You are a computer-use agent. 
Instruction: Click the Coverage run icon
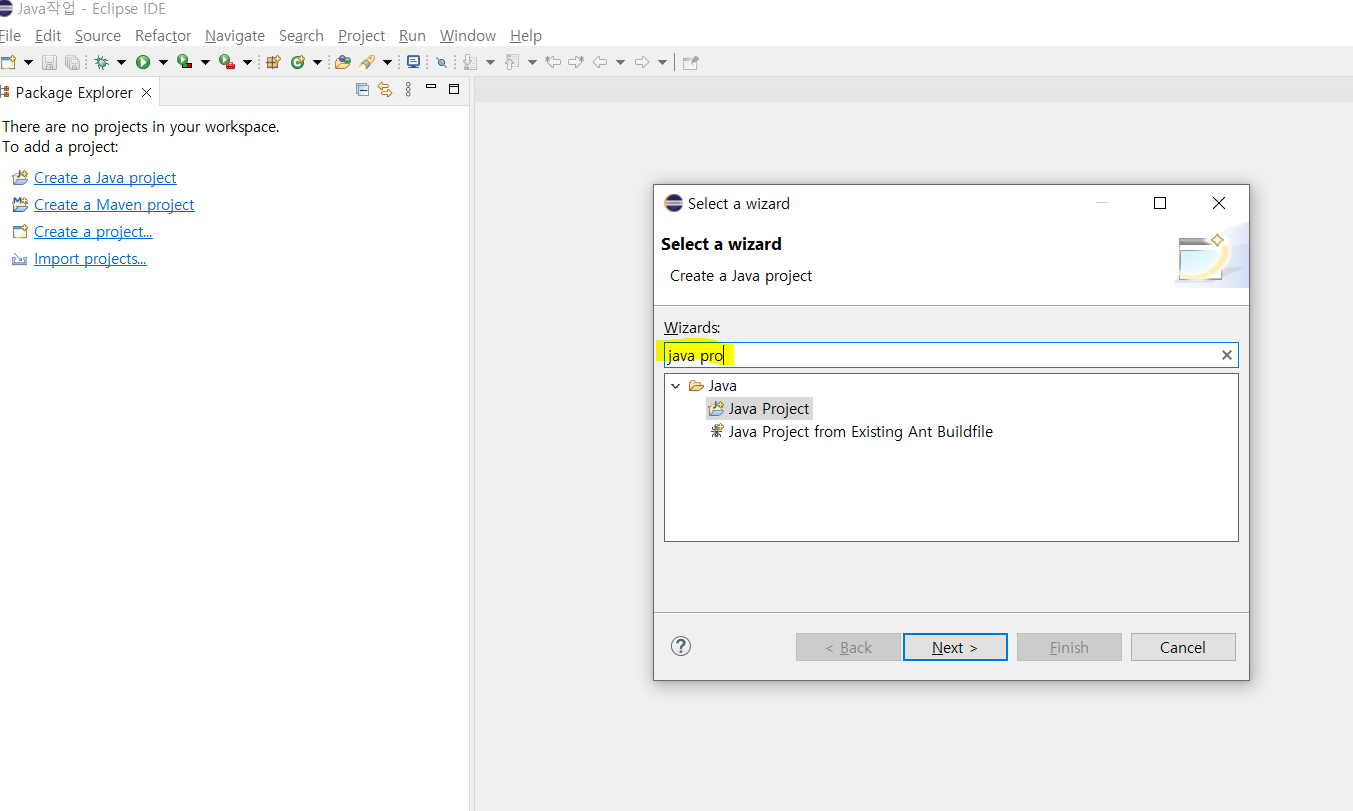tap(184, 62)
